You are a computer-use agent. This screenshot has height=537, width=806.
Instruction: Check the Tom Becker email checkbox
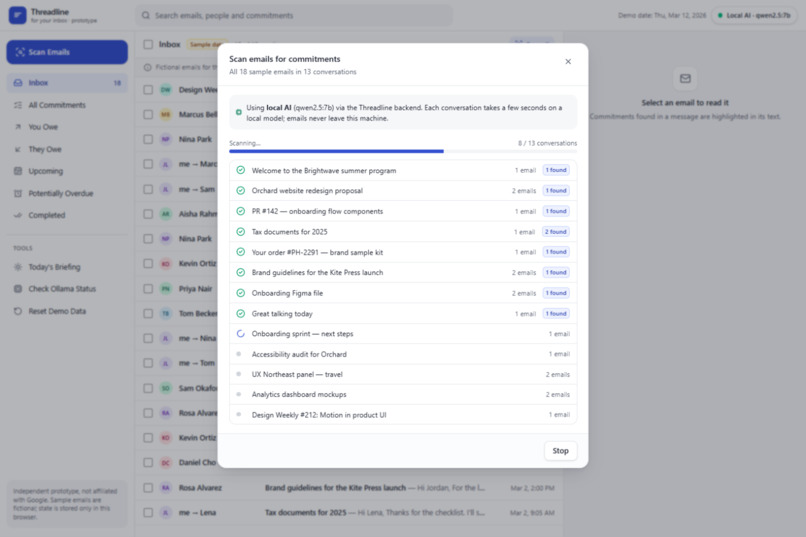(148, 313)
